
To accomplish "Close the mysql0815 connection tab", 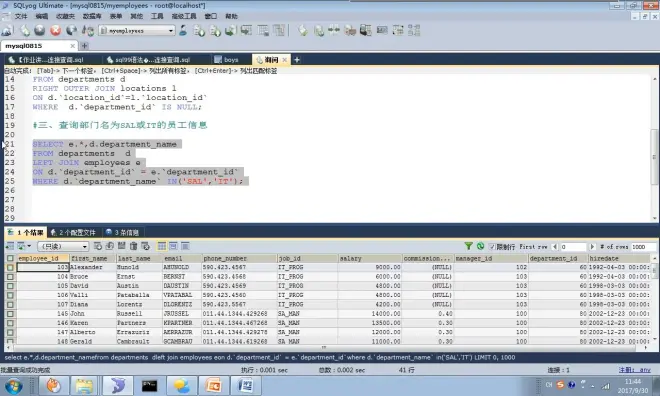I will click(72, 45).
